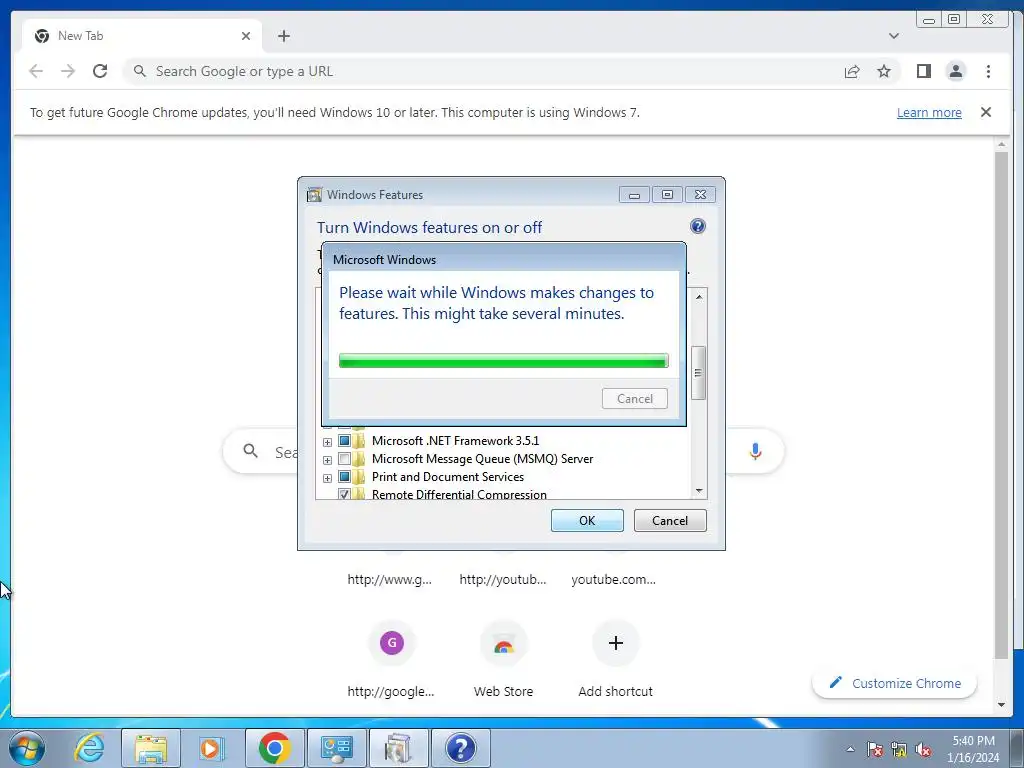Click the Google search magnifier icon
The image size is (1024, 768).
[250, 451]
